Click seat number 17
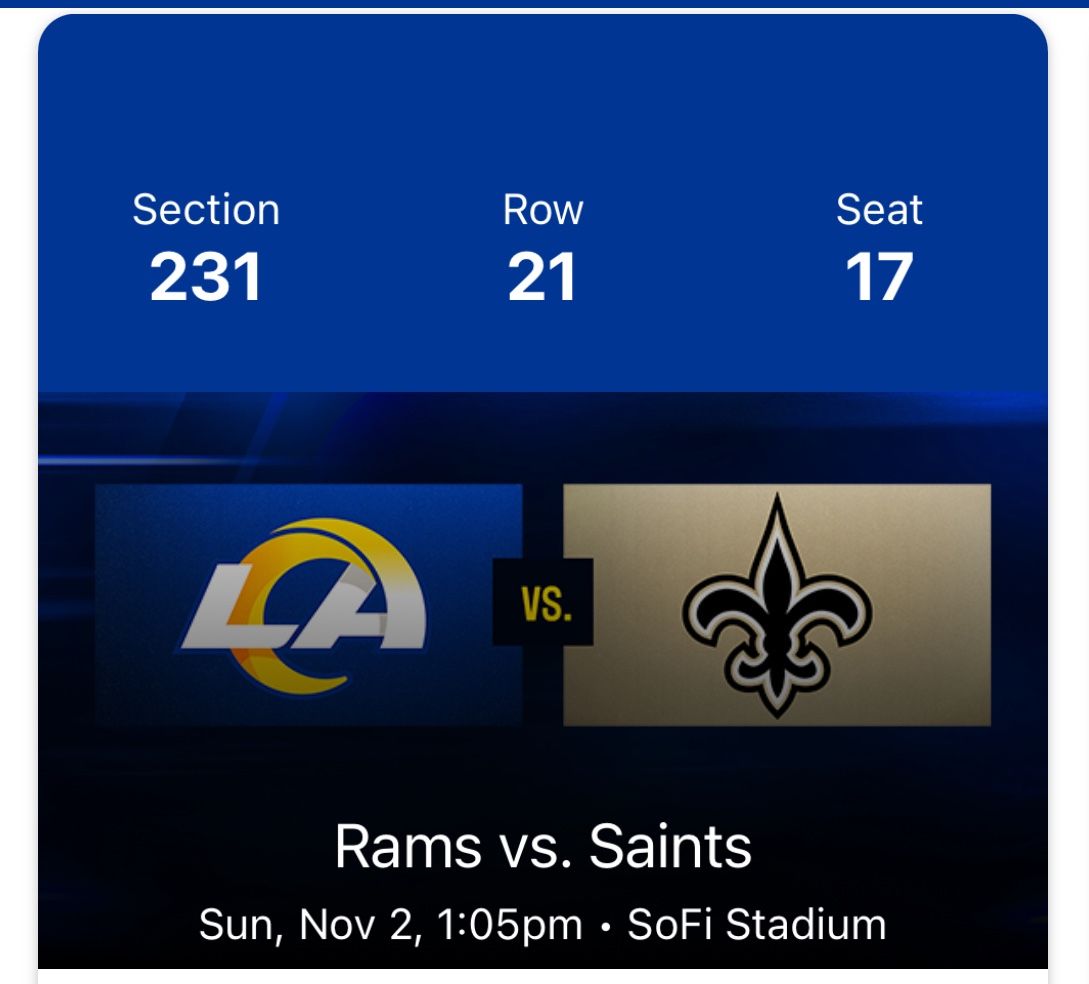This screenshot has height=984, width=1089. pos(879,277)
